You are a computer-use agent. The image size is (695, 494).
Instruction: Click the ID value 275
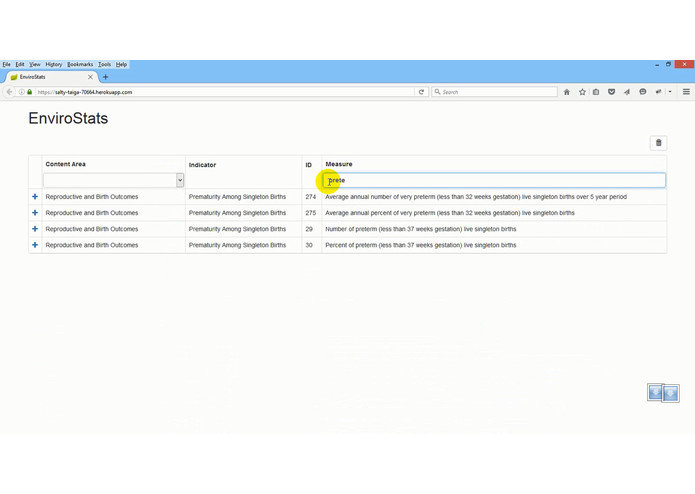coord(311,213)
